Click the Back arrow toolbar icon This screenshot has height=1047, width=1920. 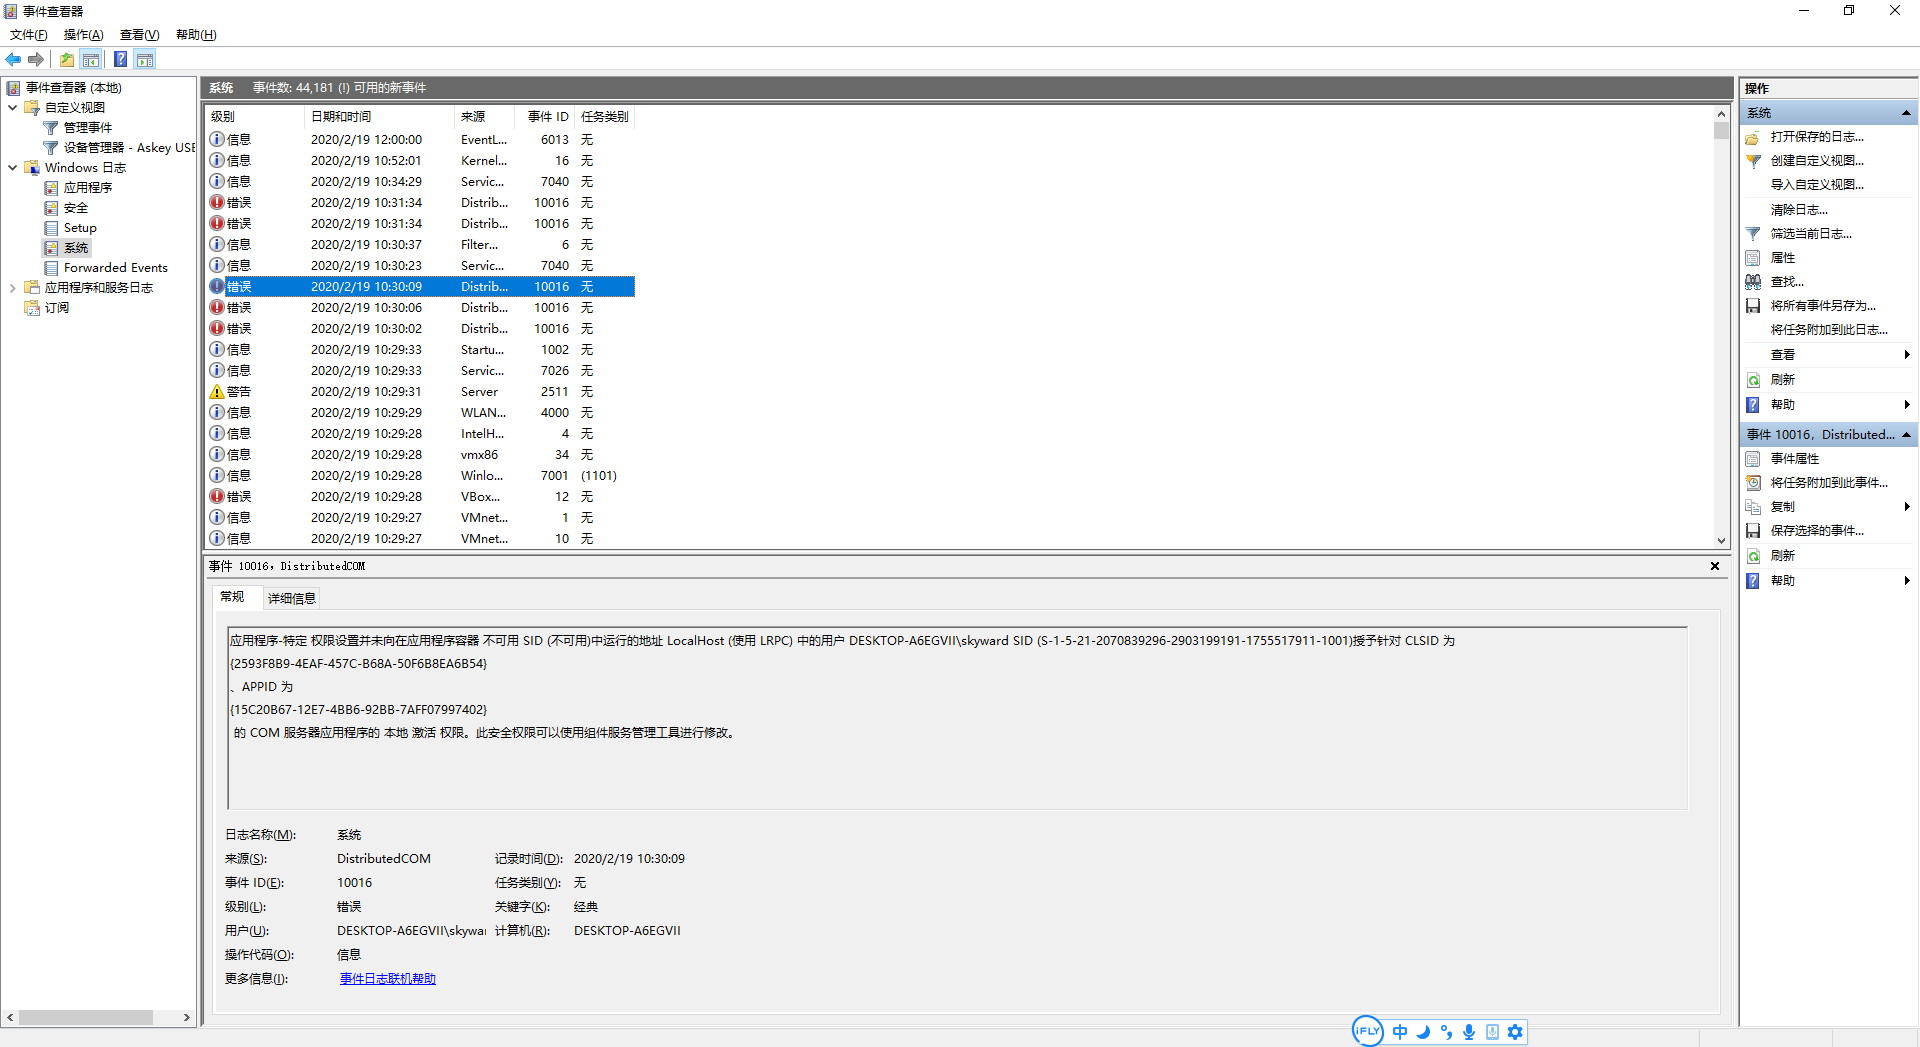[x=13, y=60]
